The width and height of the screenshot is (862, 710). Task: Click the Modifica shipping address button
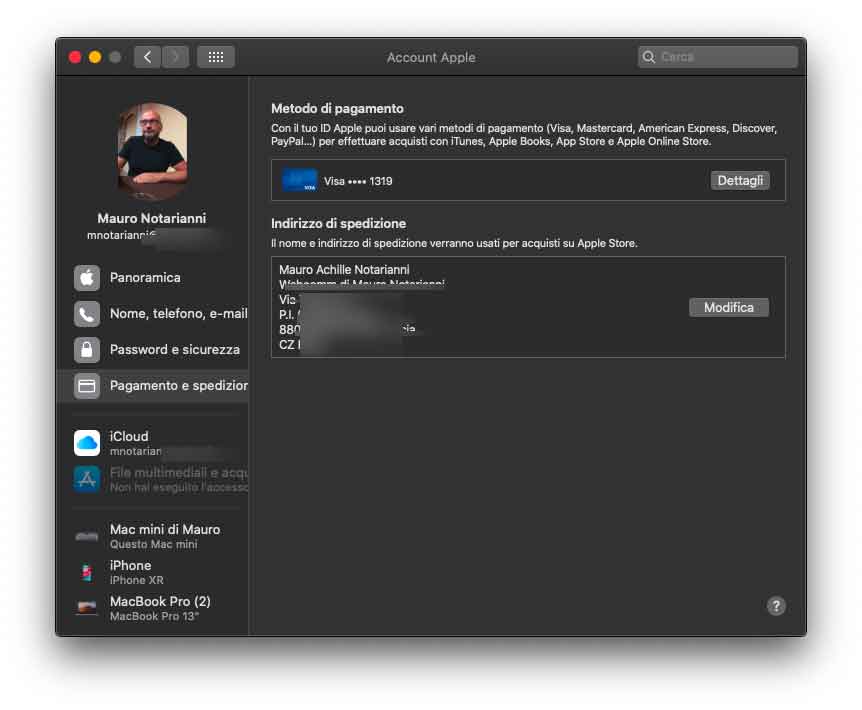(728, 307)
